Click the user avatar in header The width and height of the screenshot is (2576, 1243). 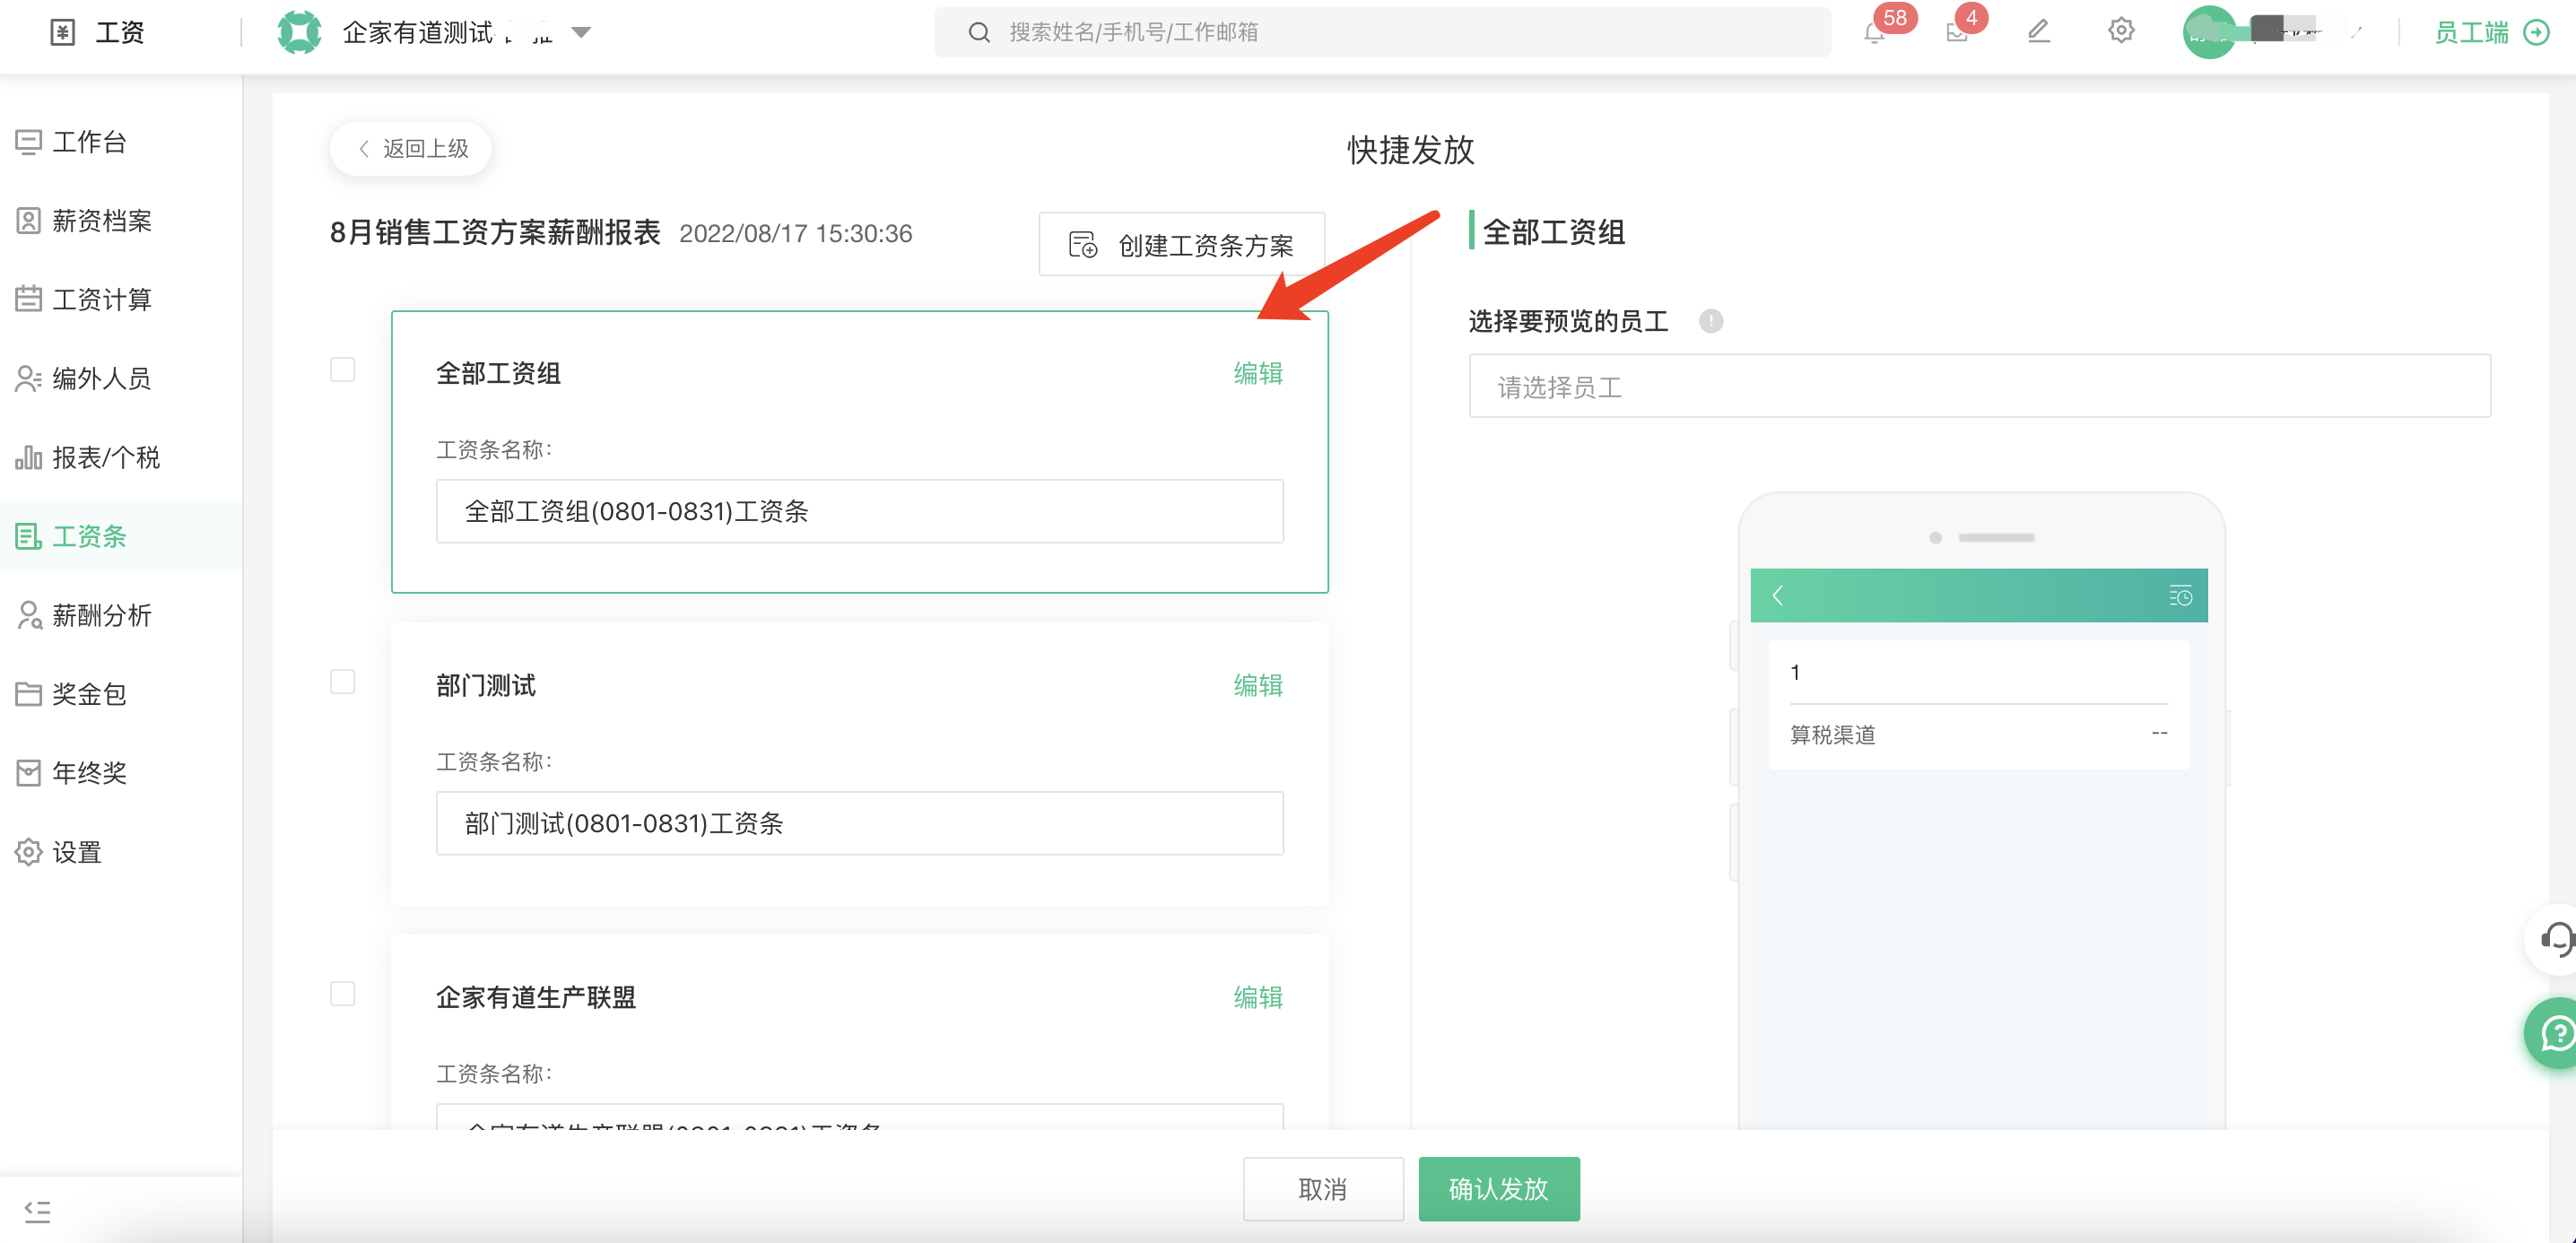(x=2209, y=32)
